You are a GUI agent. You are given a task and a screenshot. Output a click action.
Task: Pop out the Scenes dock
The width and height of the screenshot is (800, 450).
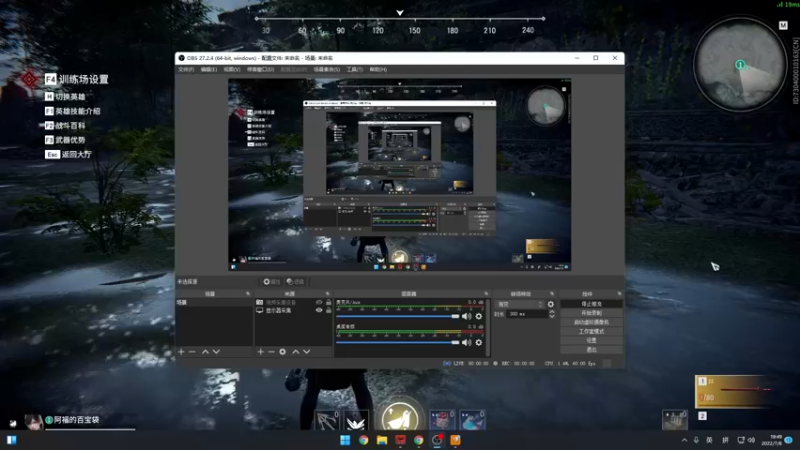[x=248, y=294]
